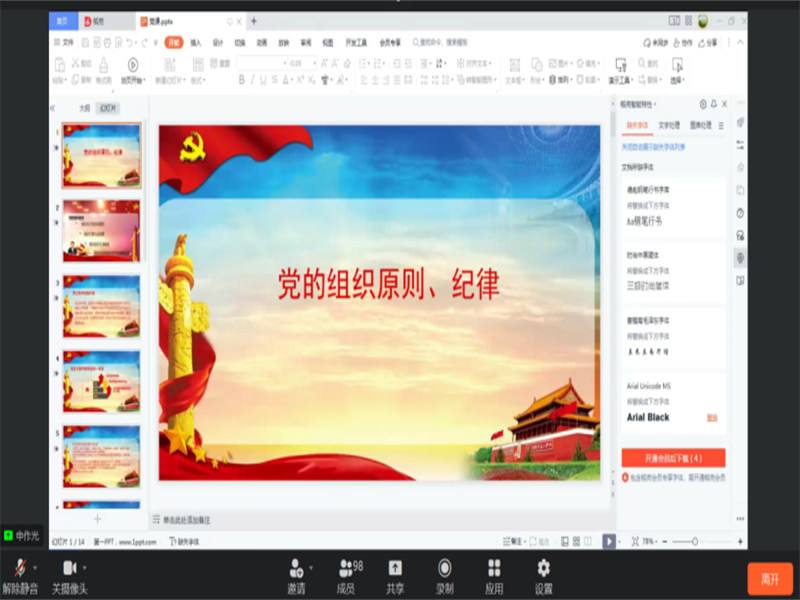800x600 pixels.
Task: Switch to the 插入 ribbon tab
Action: [196, 43]
